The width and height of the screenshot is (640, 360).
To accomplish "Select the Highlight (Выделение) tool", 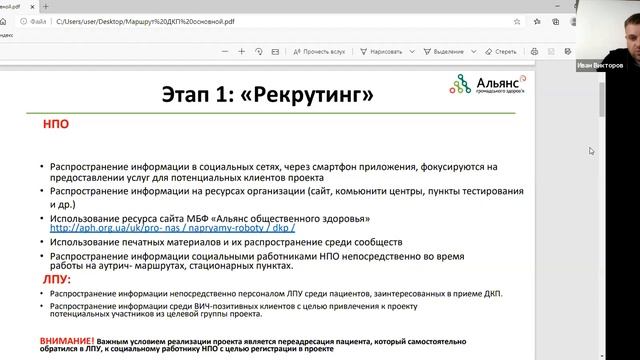I will coord(444,52).
